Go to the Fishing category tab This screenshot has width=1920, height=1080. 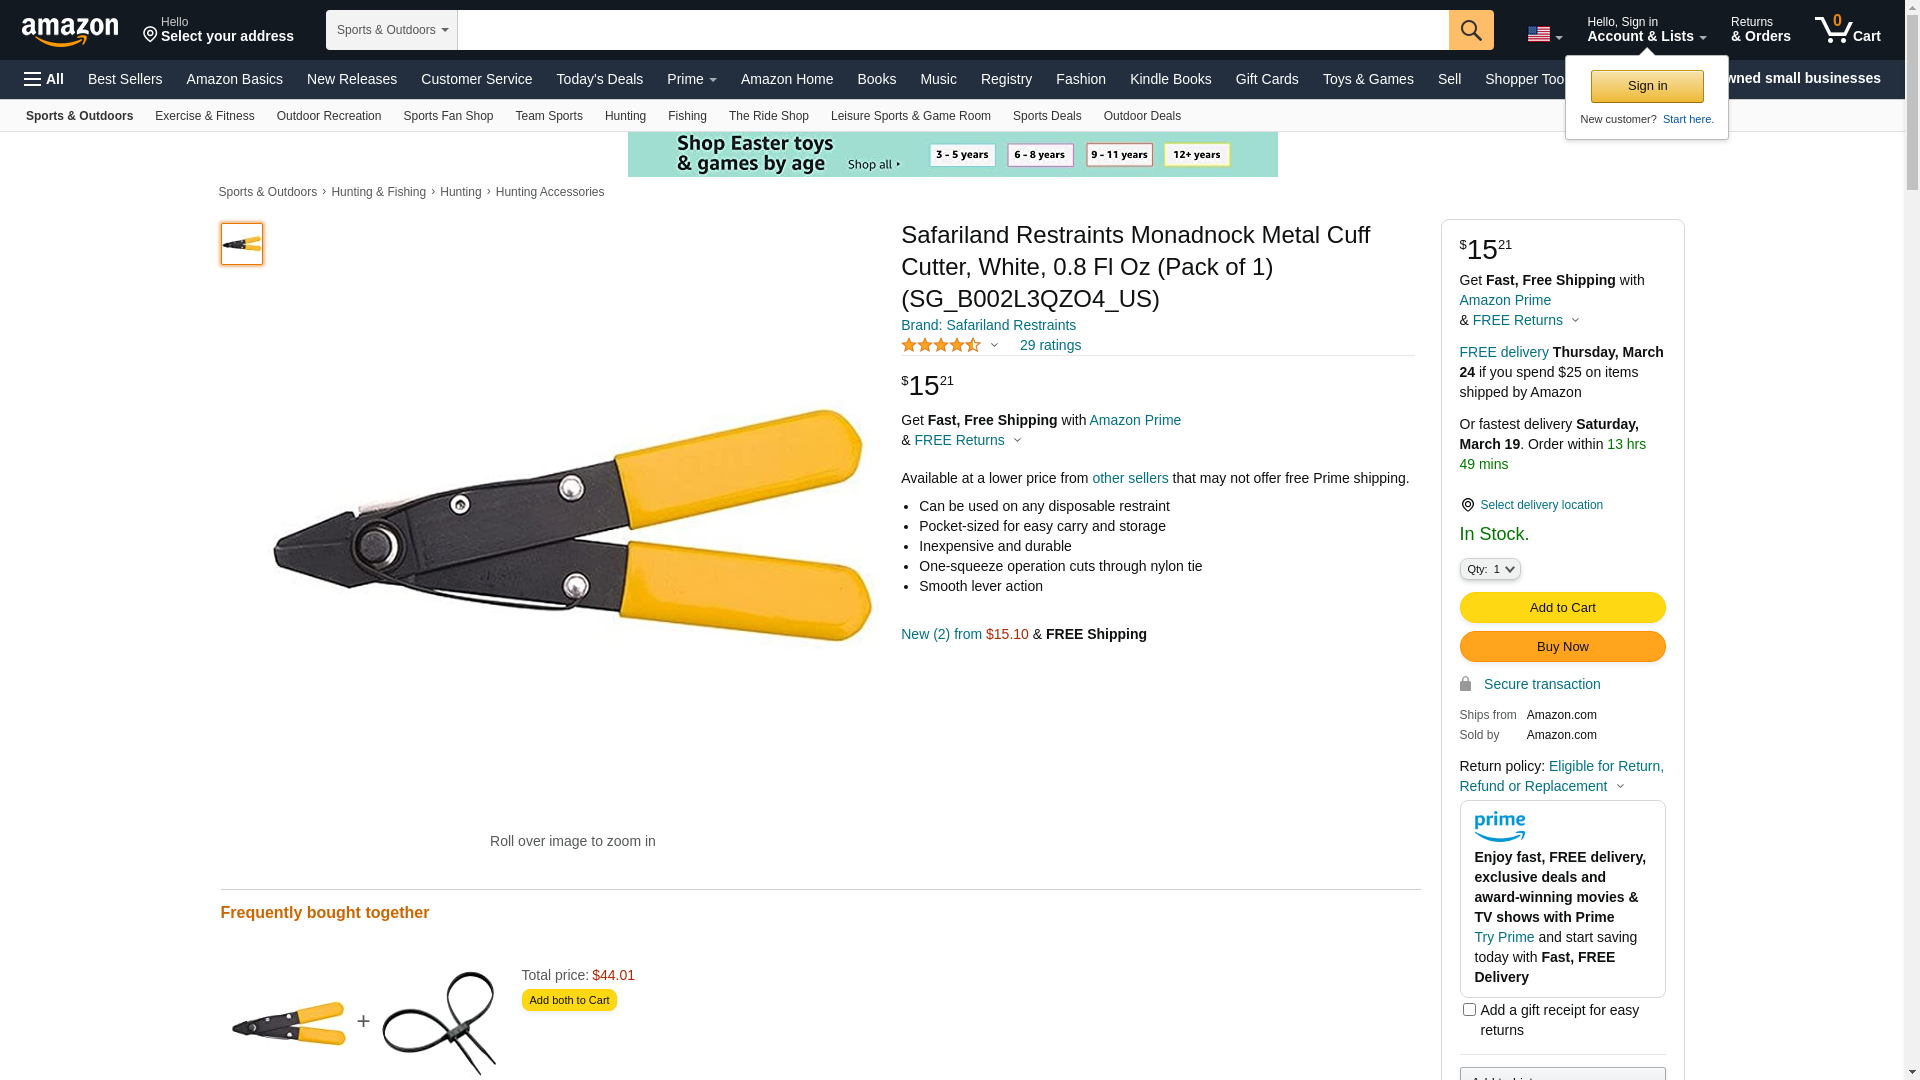pyautogui.click(x=687, y=116)
